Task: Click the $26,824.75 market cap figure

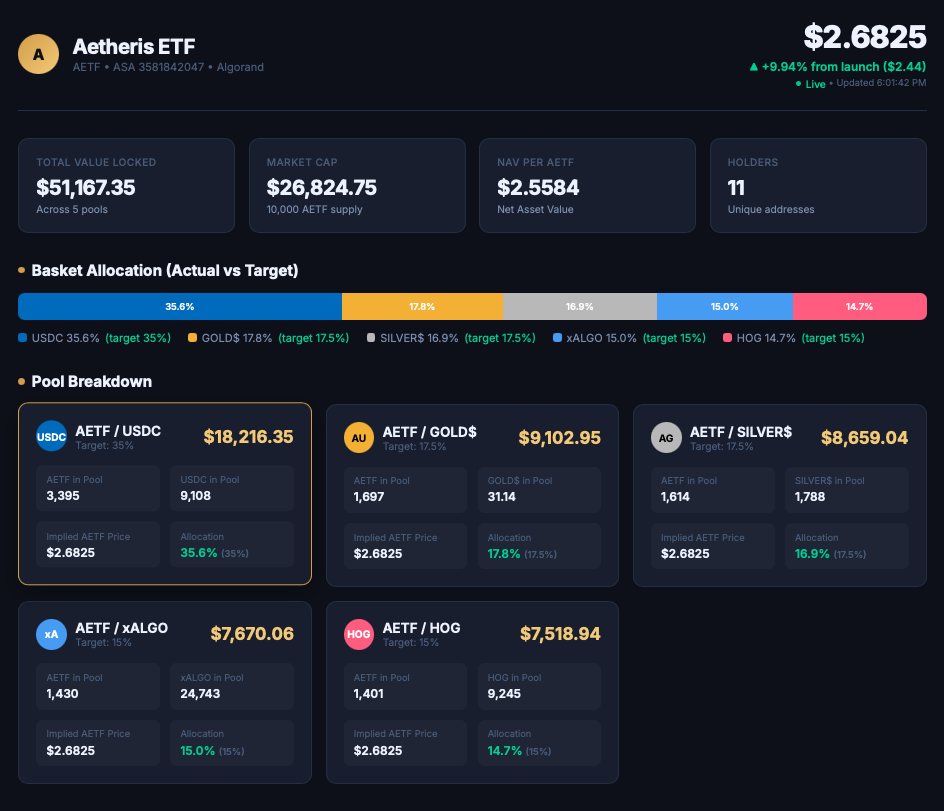Action: (x=321, y=187)
